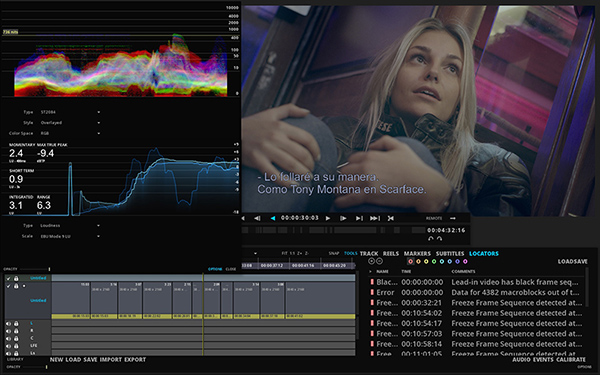This screenshot has width=600, height=375.
Task: Lock the second Untitled video track
Action: click(x=16, y=286)
